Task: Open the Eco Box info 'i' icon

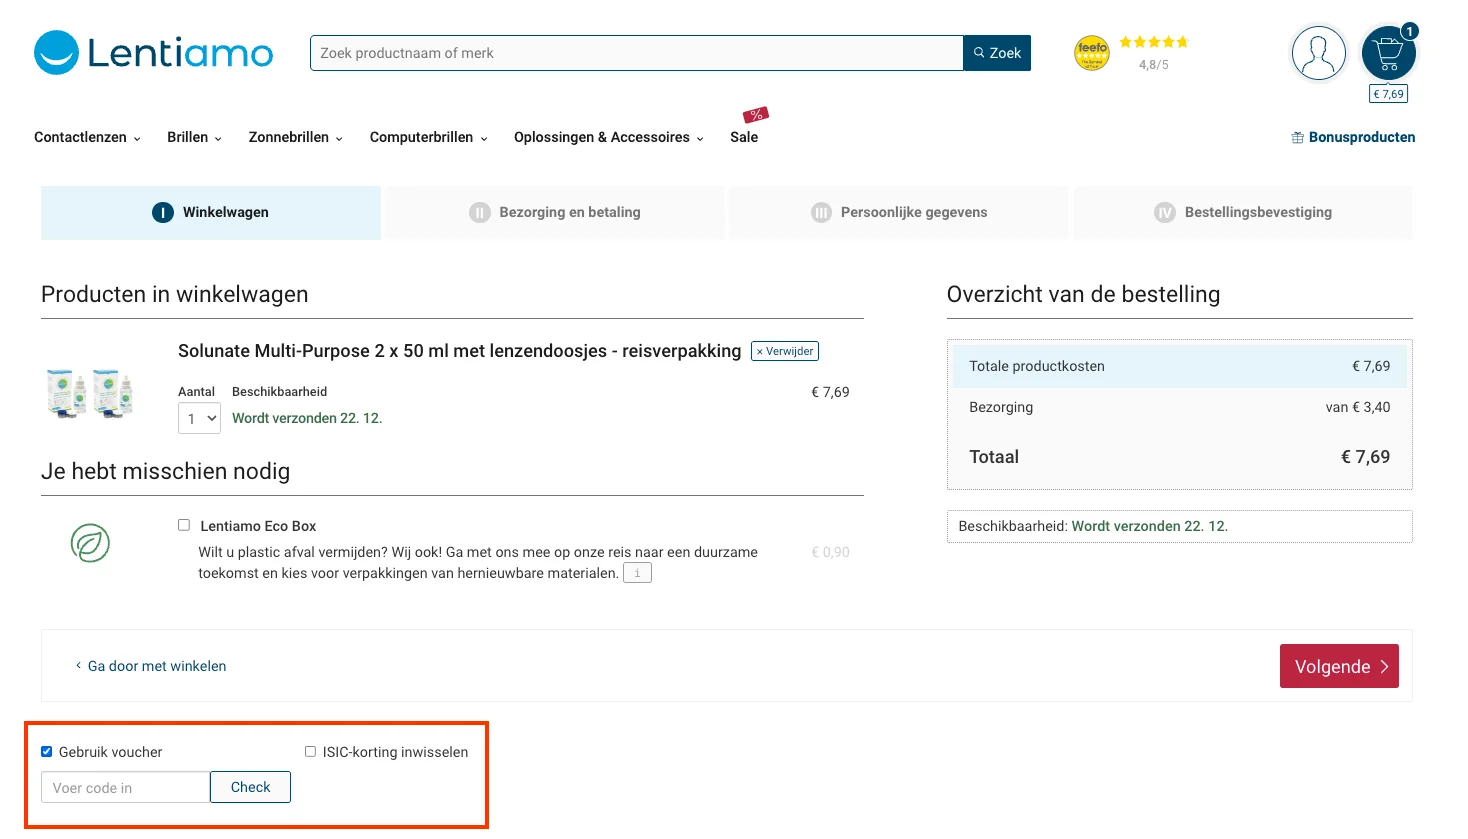Action: [637, 572]
